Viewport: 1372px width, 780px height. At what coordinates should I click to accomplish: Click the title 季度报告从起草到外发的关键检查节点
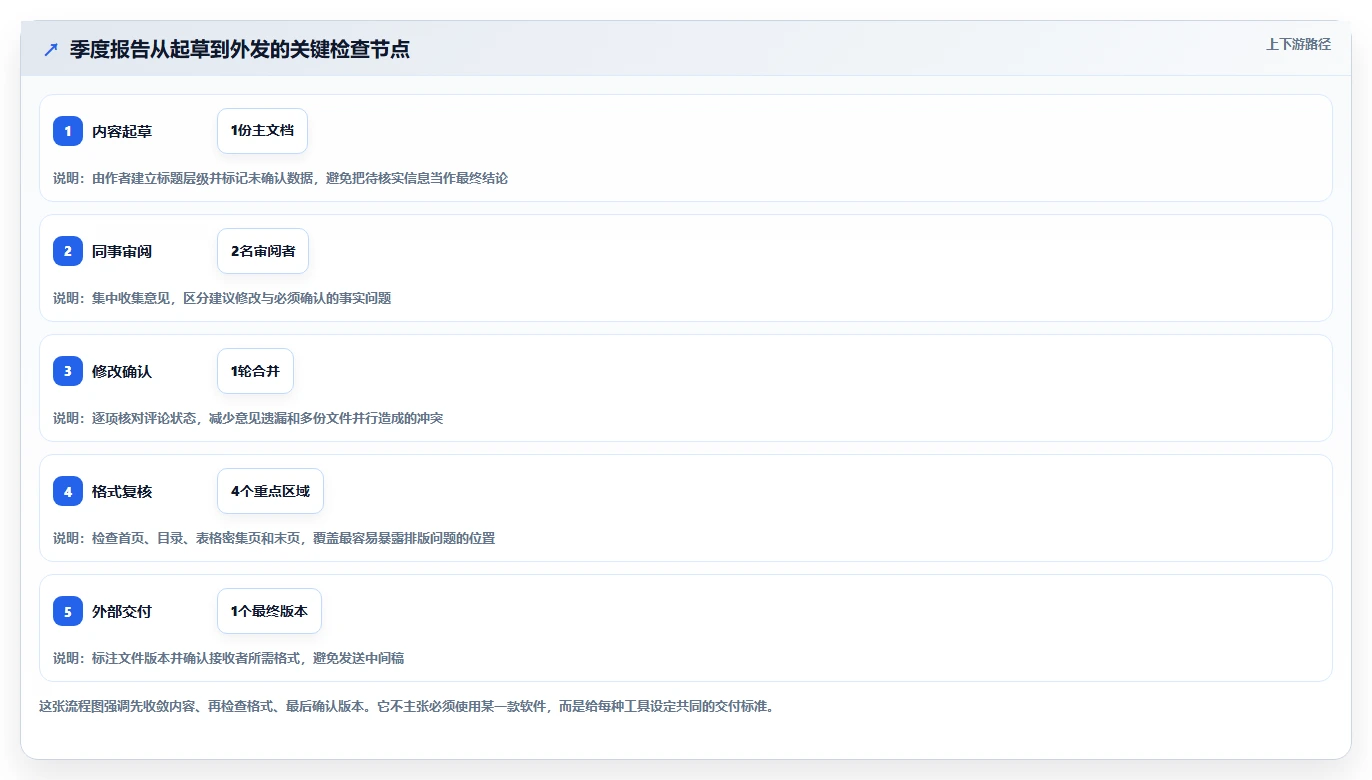(240, 50)
